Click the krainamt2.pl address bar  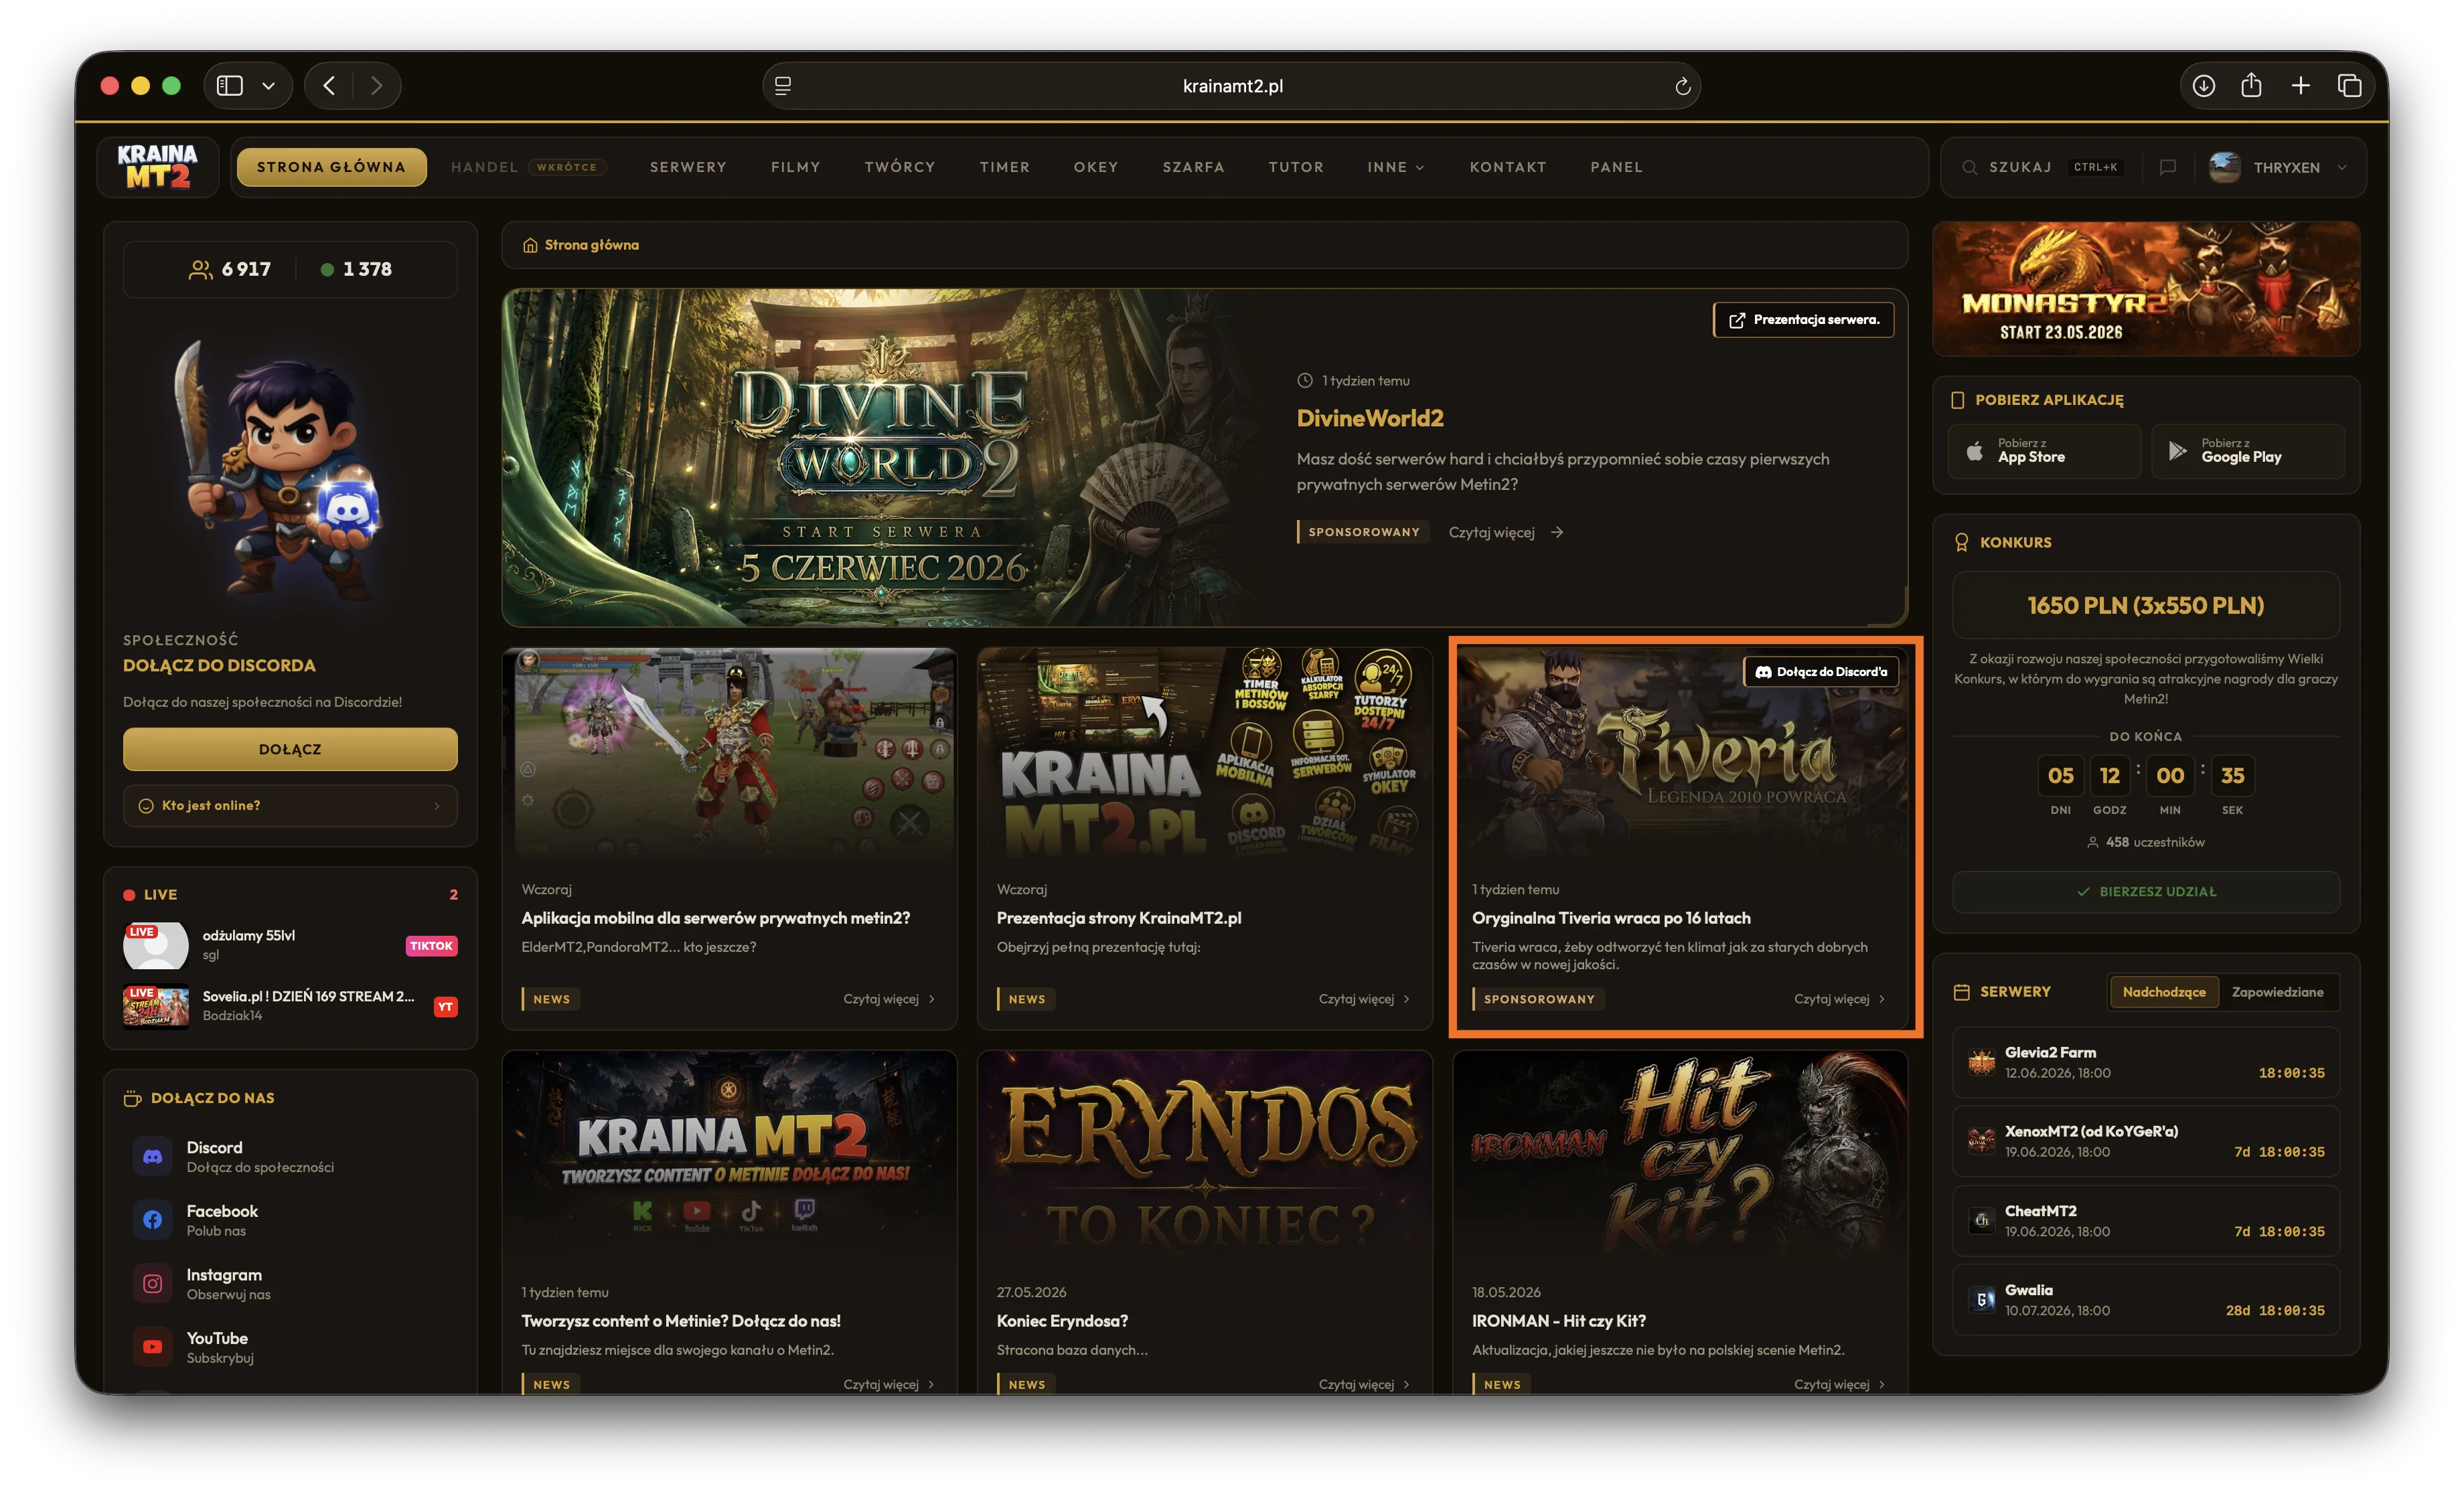point(1232,86)
